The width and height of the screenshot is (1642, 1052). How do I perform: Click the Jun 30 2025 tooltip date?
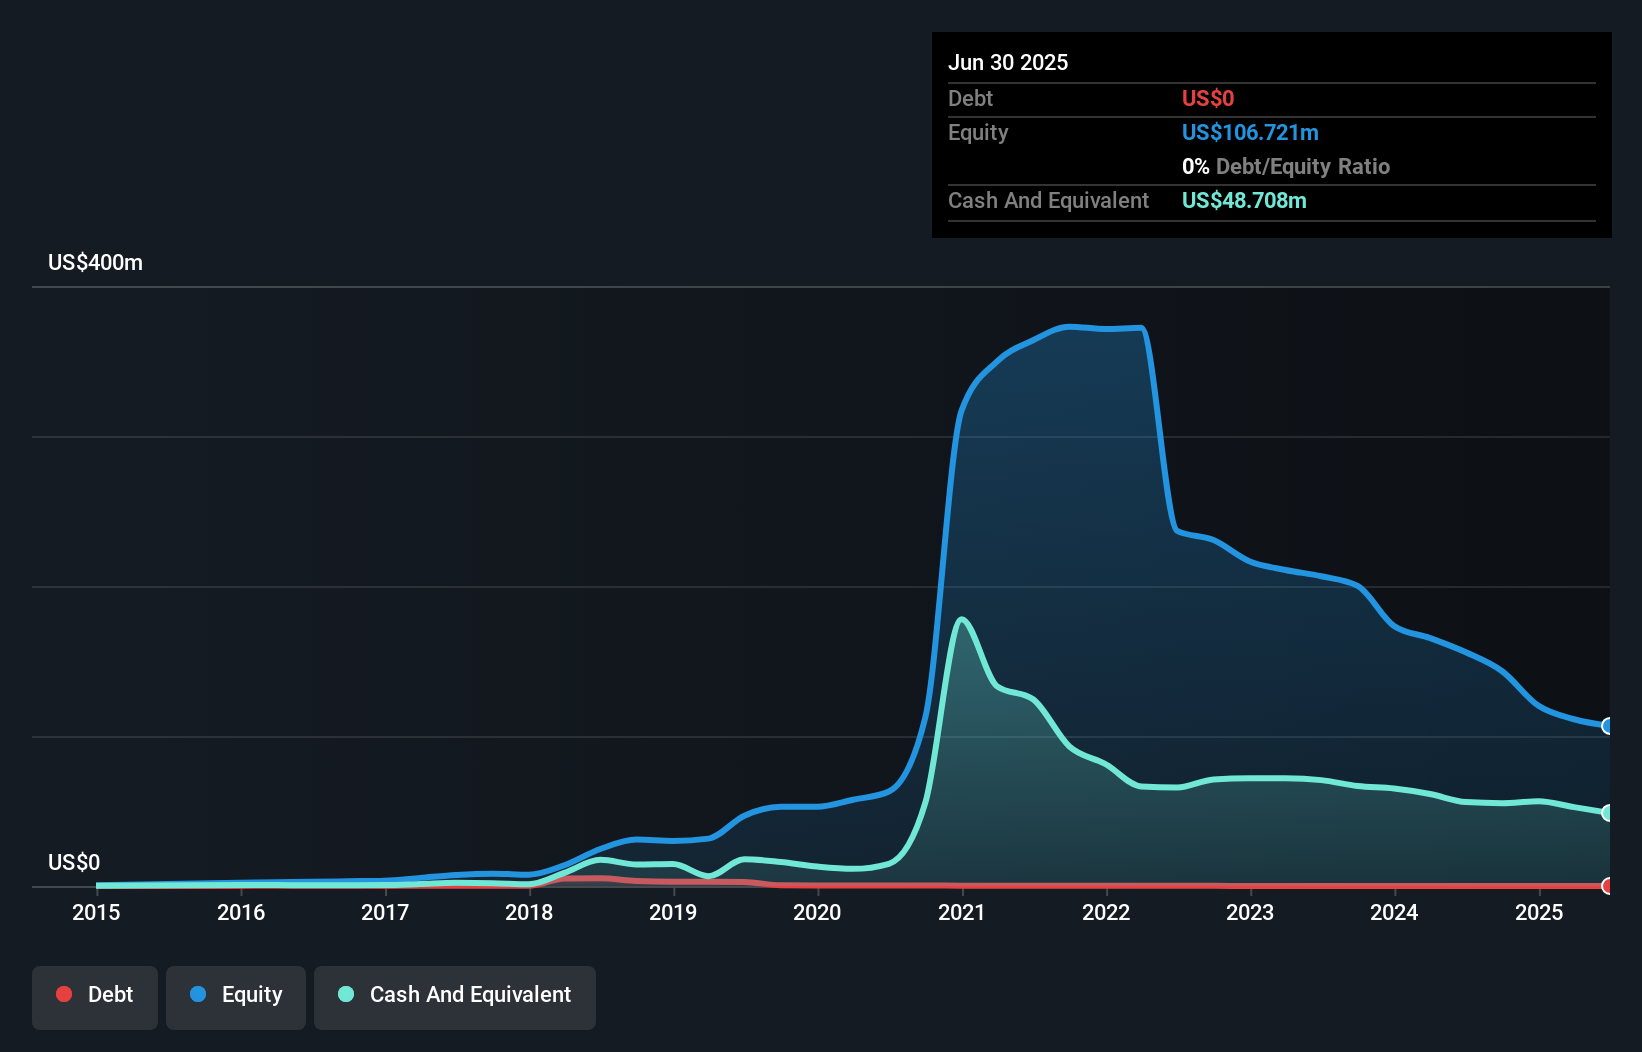click(1008, 62)
